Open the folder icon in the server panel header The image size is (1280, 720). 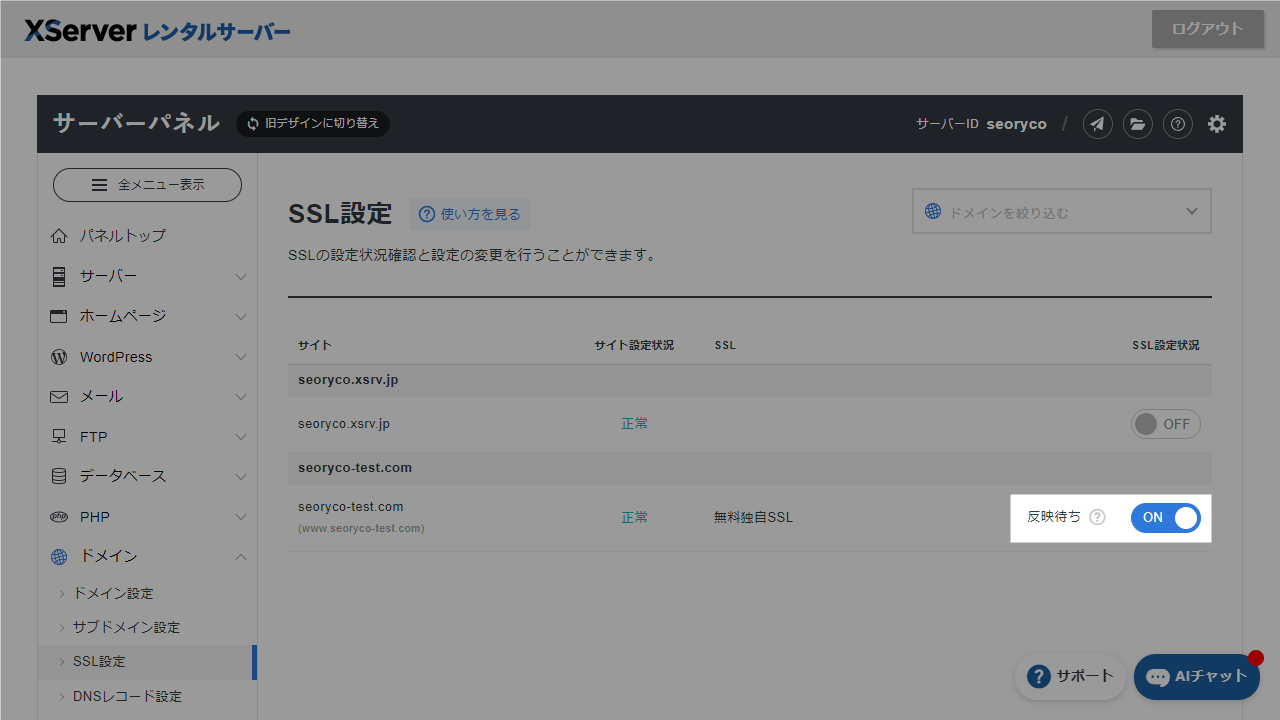(1137, 124)
